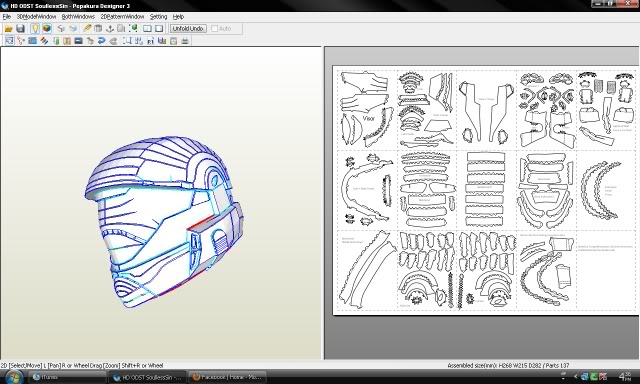The height and width of the screenshot is (384, 640).
Task: Choose the dashed rectangle selection tool icon
Action: 127,40
